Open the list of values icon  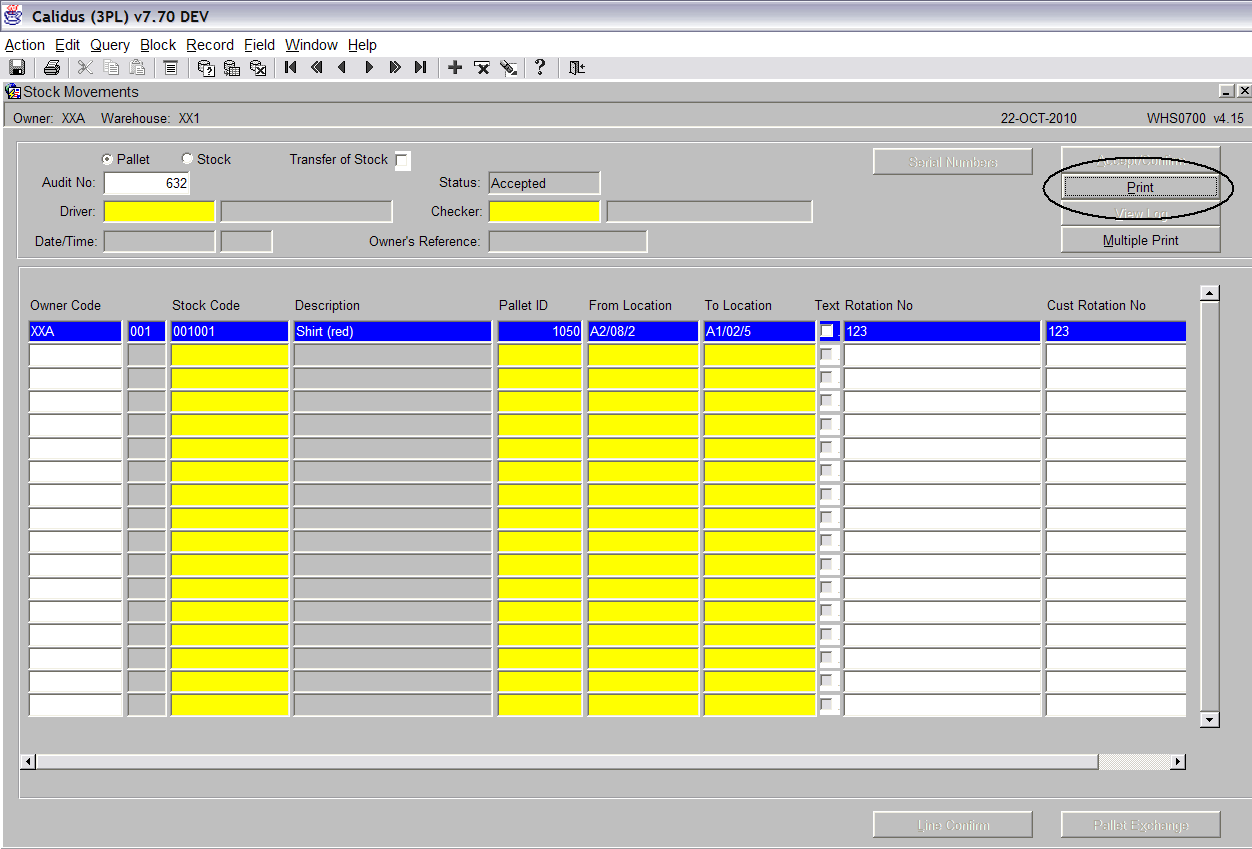(171, 68)
